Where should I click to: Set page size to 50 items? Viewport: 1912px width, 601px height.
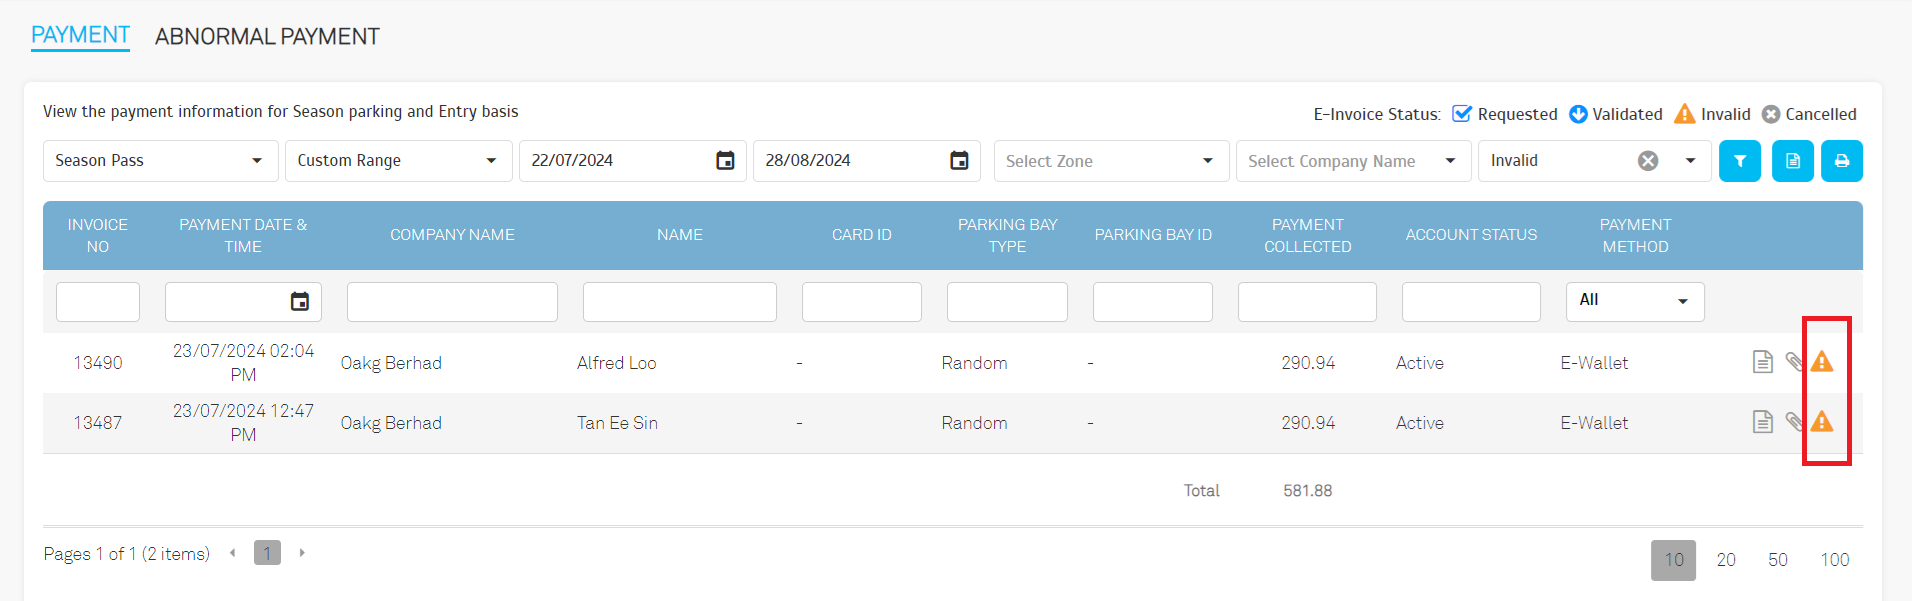tap(1777, 560)
